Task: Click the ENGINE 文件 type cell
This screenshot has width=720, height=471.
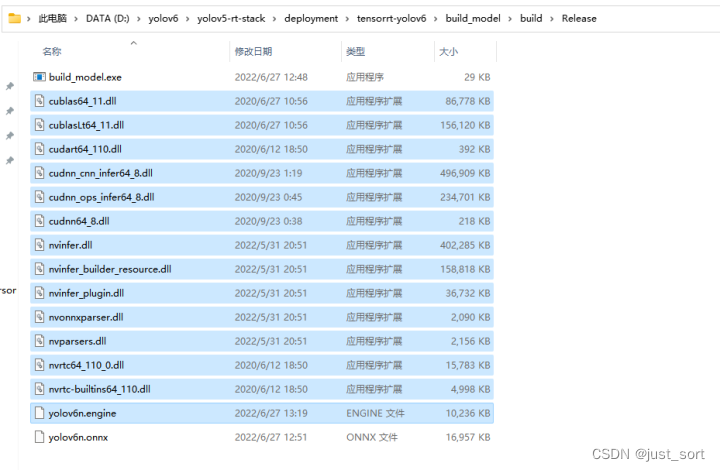Action: point(375,413)
